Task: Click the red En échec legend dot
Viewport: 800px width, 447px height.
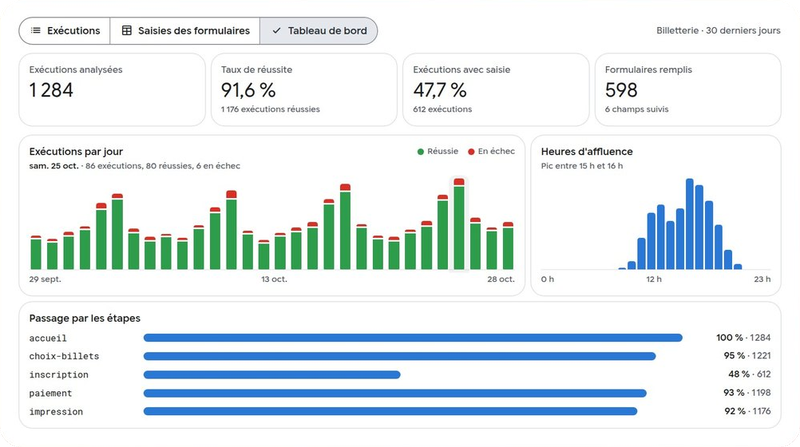Action: [x=471, y=152]
